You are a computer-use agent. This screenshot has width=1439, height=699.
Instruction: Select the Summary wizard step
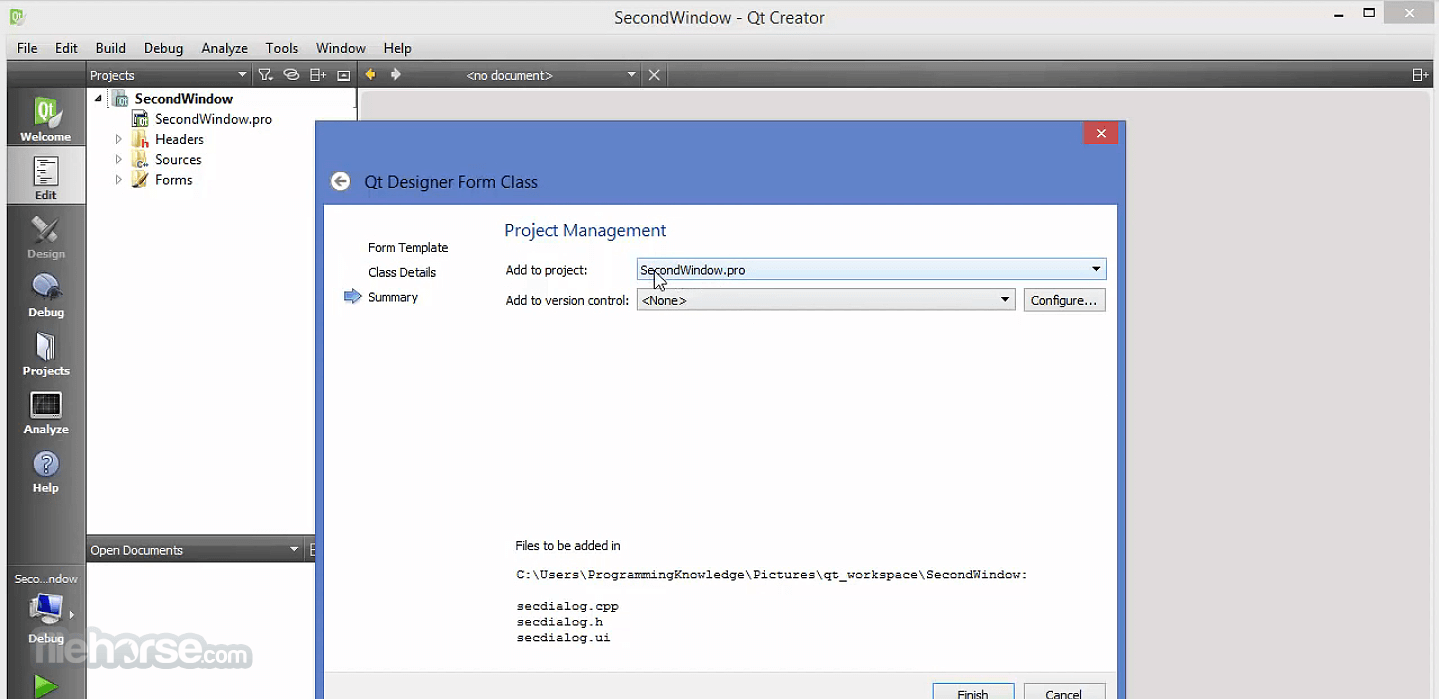(393, 297)
